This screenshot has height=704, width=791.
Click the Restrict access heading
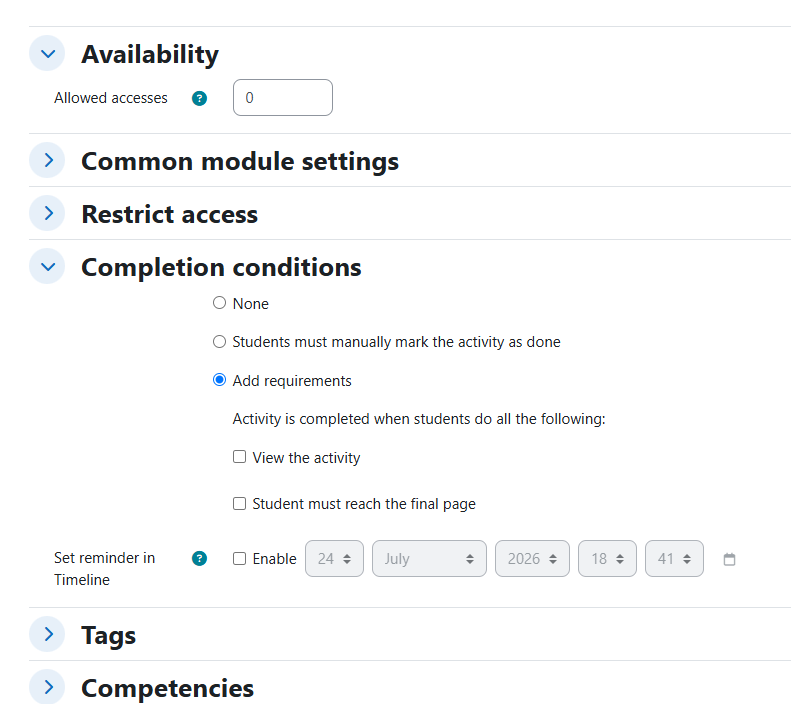coord(170,214)
